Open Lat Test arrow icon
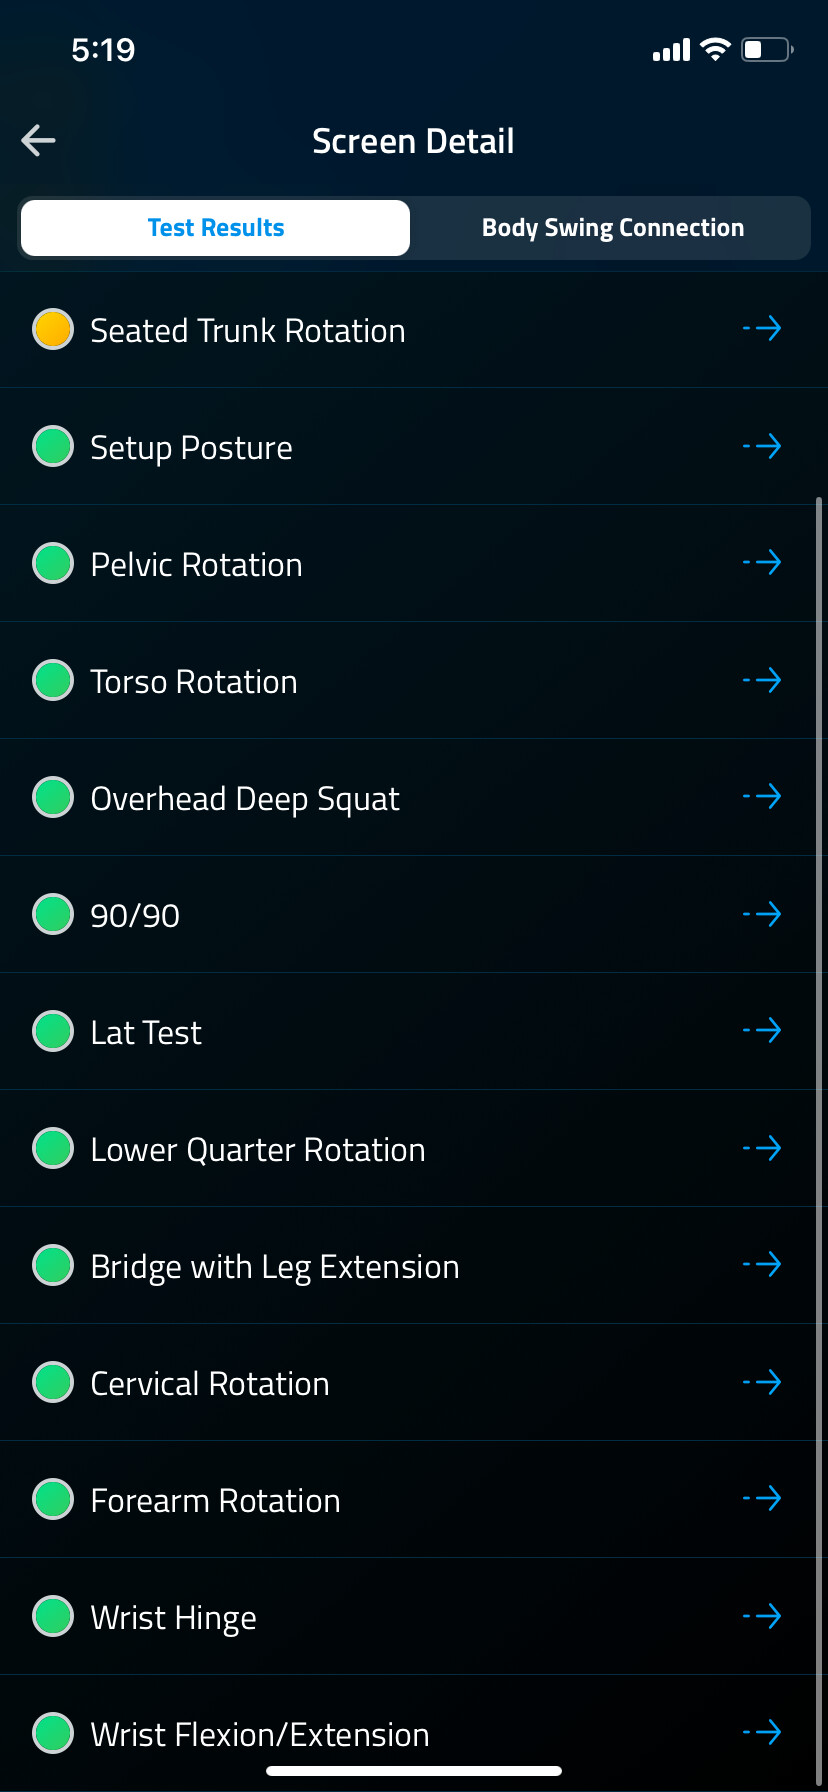The height and width of the screenshot is (1792, 828). pos(762,1031)
